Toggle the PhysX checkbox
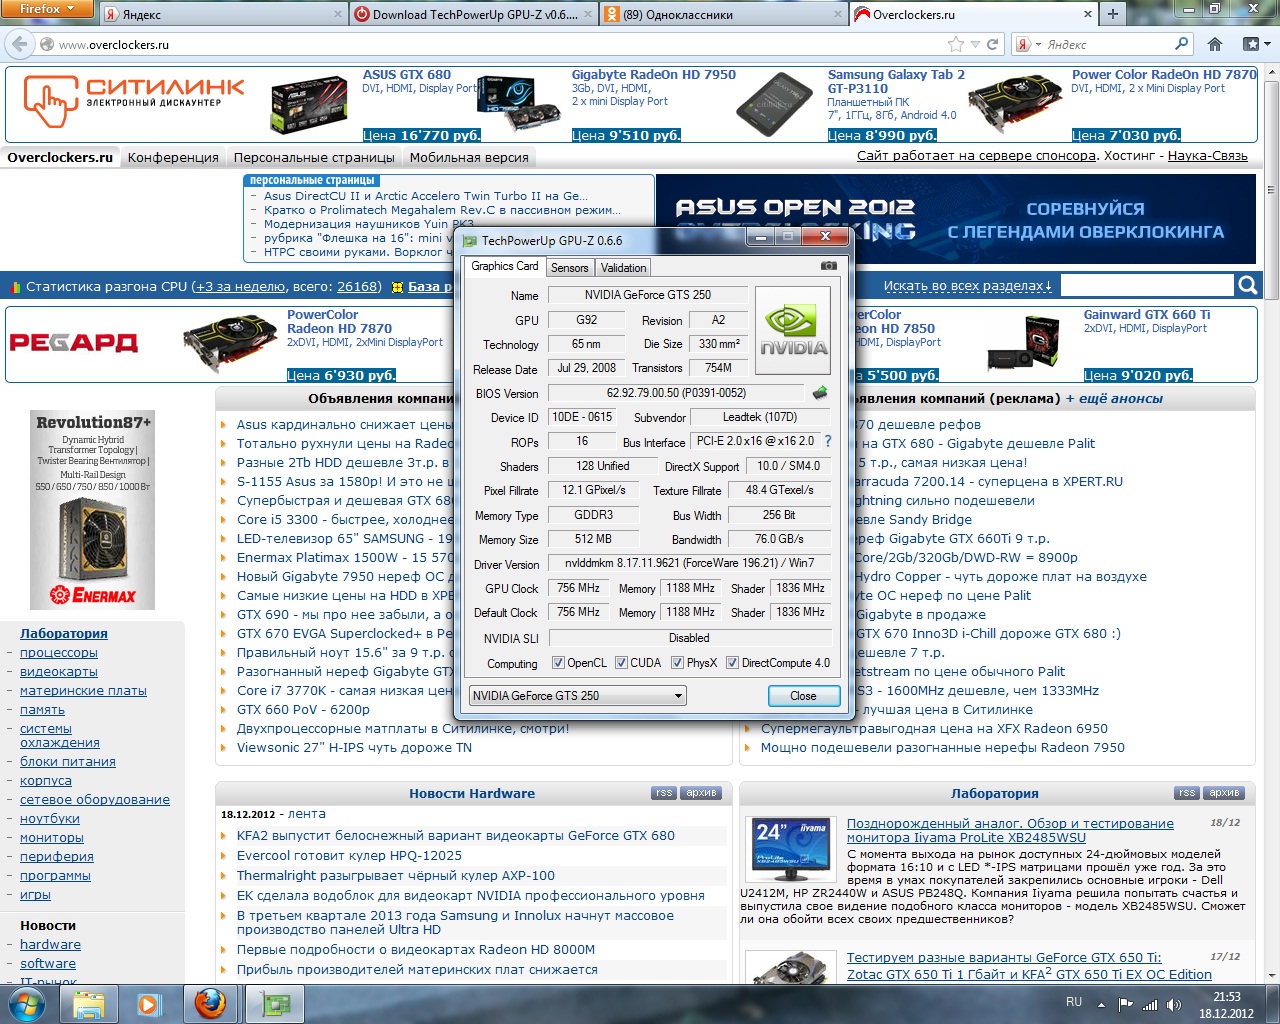This screenshot has height=1024, width=1280. (x=677, y=662)
